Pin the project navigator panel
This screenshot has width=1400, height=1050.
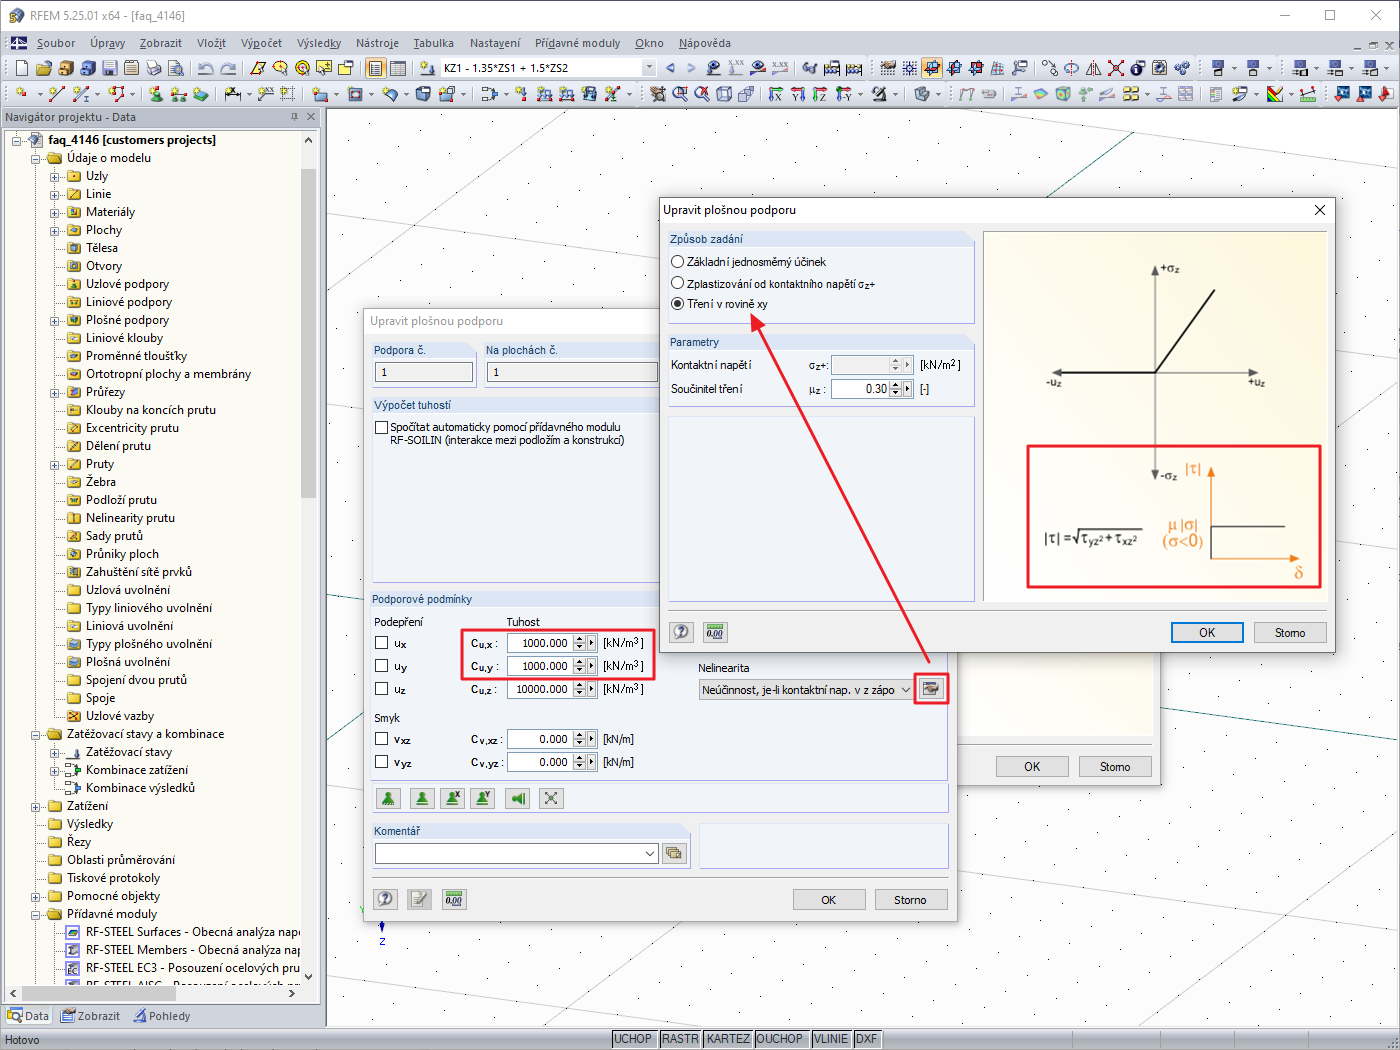click(x=294, y=117)
